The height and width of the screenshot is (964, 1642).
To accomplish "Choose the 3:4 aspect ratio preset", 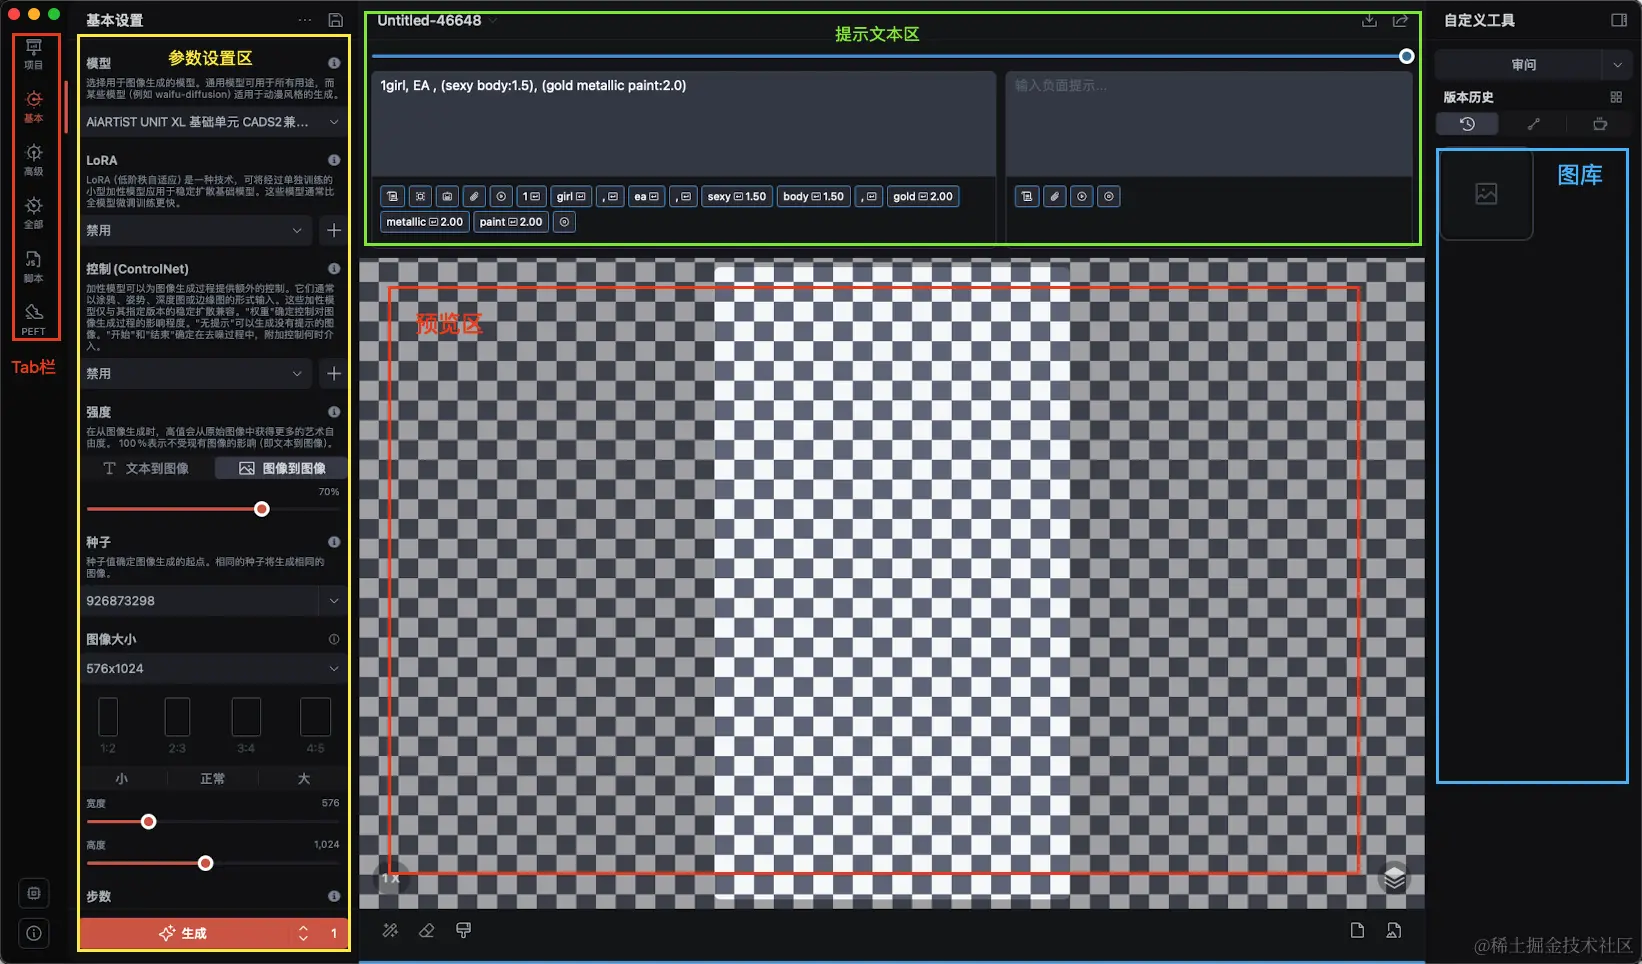I will click(246, 725).
